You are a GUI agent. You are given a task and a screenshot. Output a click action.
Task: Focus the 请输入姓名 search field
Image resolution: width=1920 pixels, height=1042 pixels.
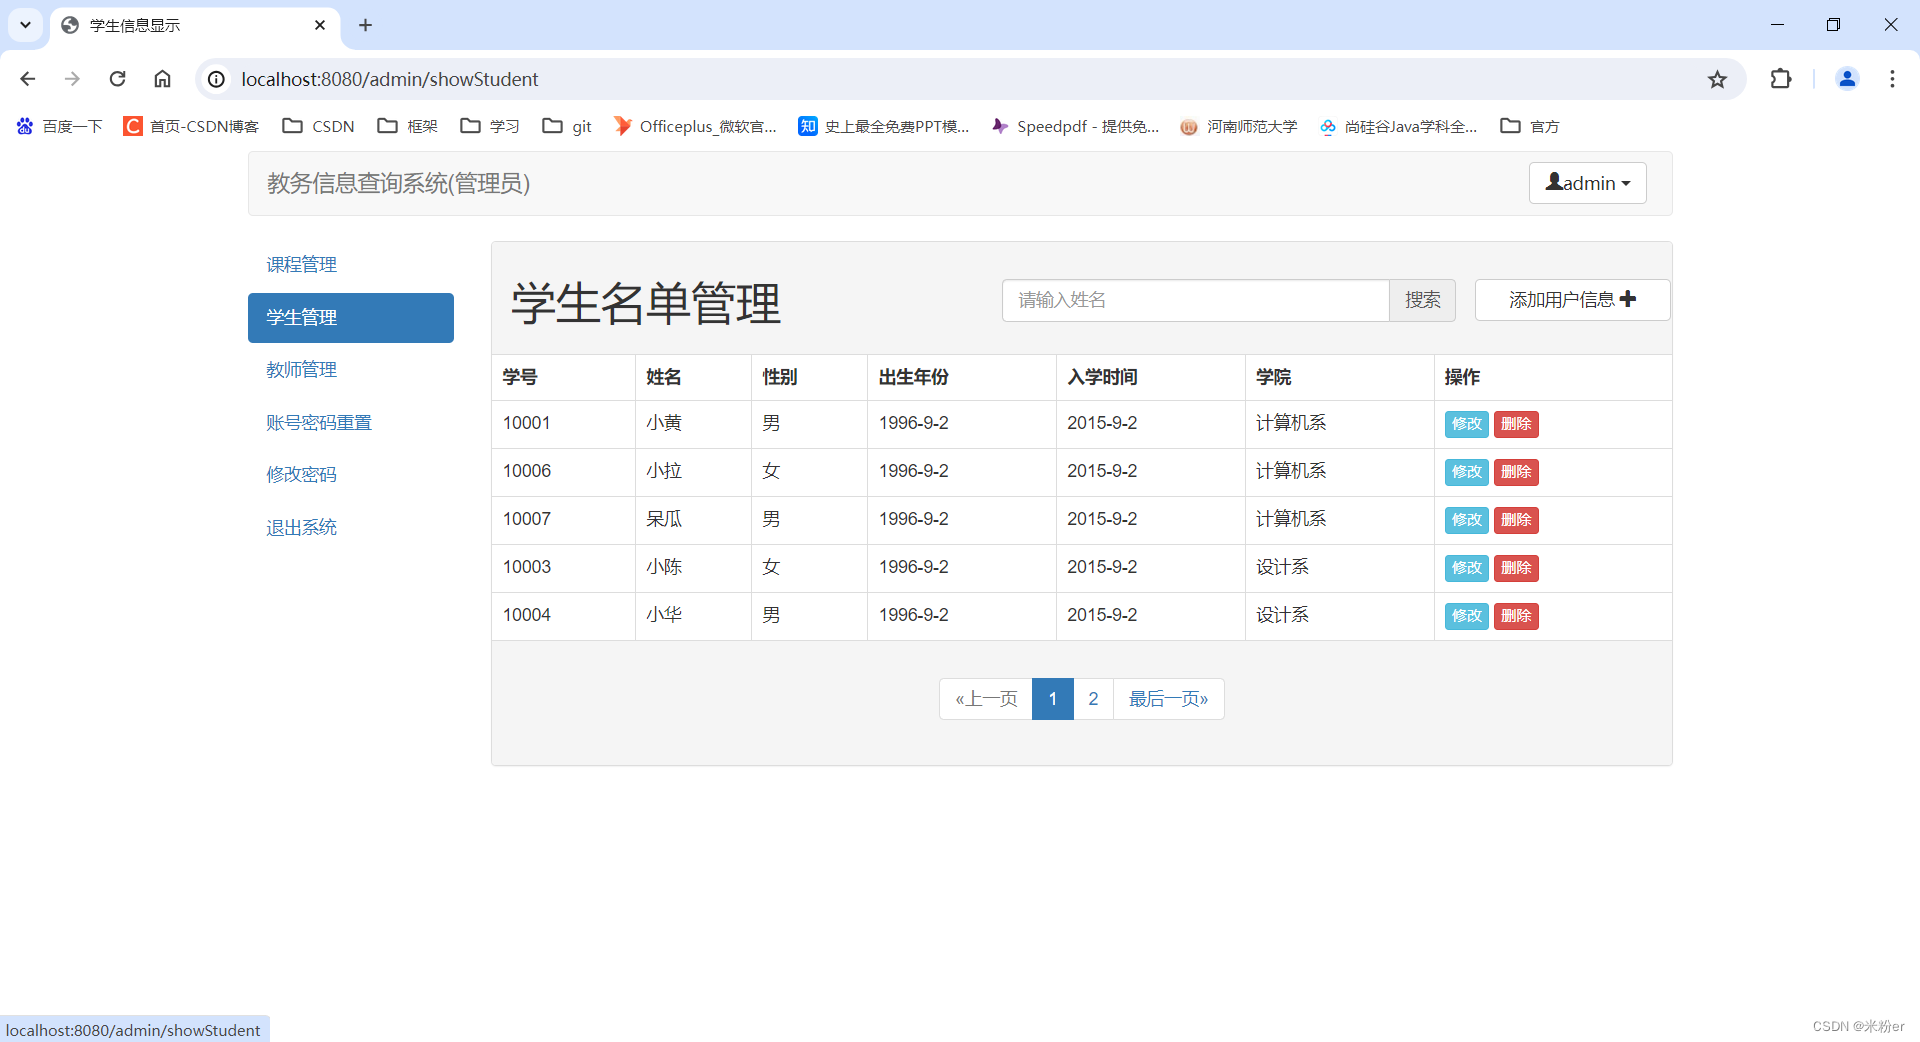[1196, 300]
